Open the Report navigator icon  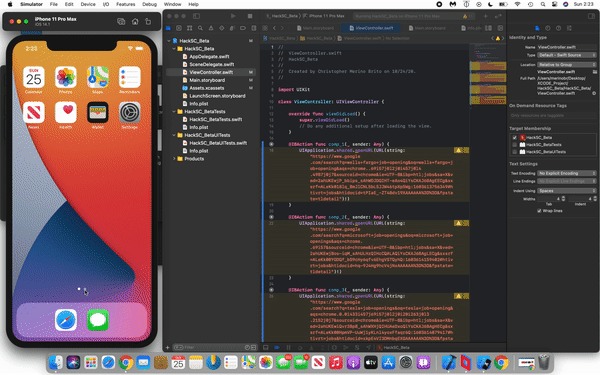(253, 28)
